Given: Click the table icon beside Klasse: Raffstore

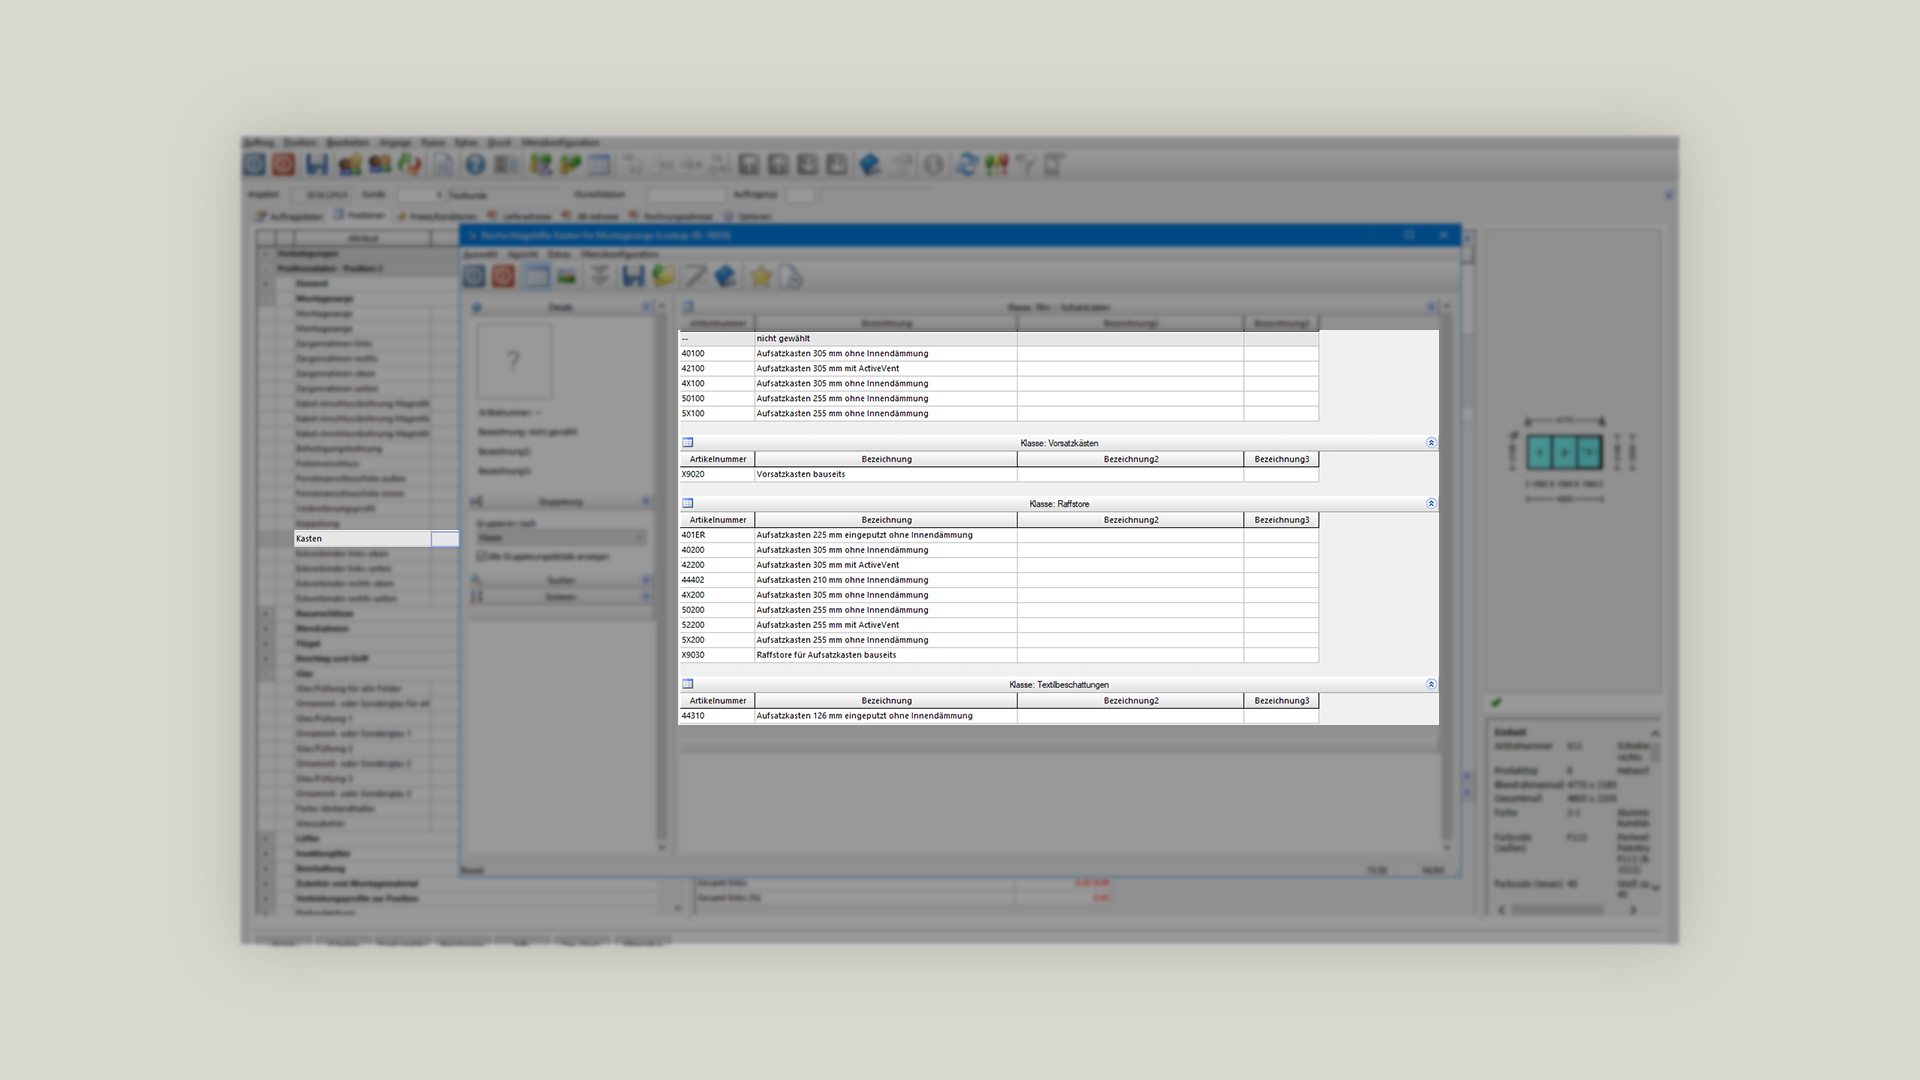Looking at the screenshot, I should click(x=688, y=504).
